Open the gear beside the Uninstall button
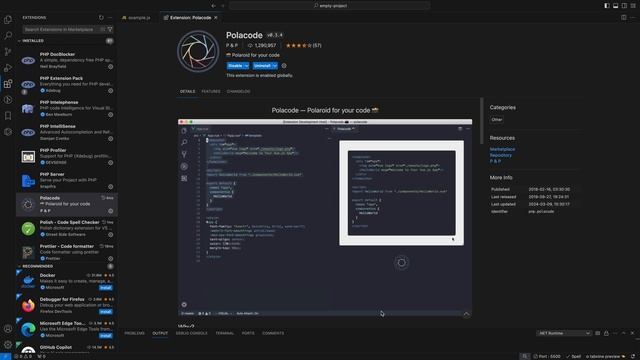The height and width of the screenshot is (360, 640). pyautogui.click(x=284, y=66)
